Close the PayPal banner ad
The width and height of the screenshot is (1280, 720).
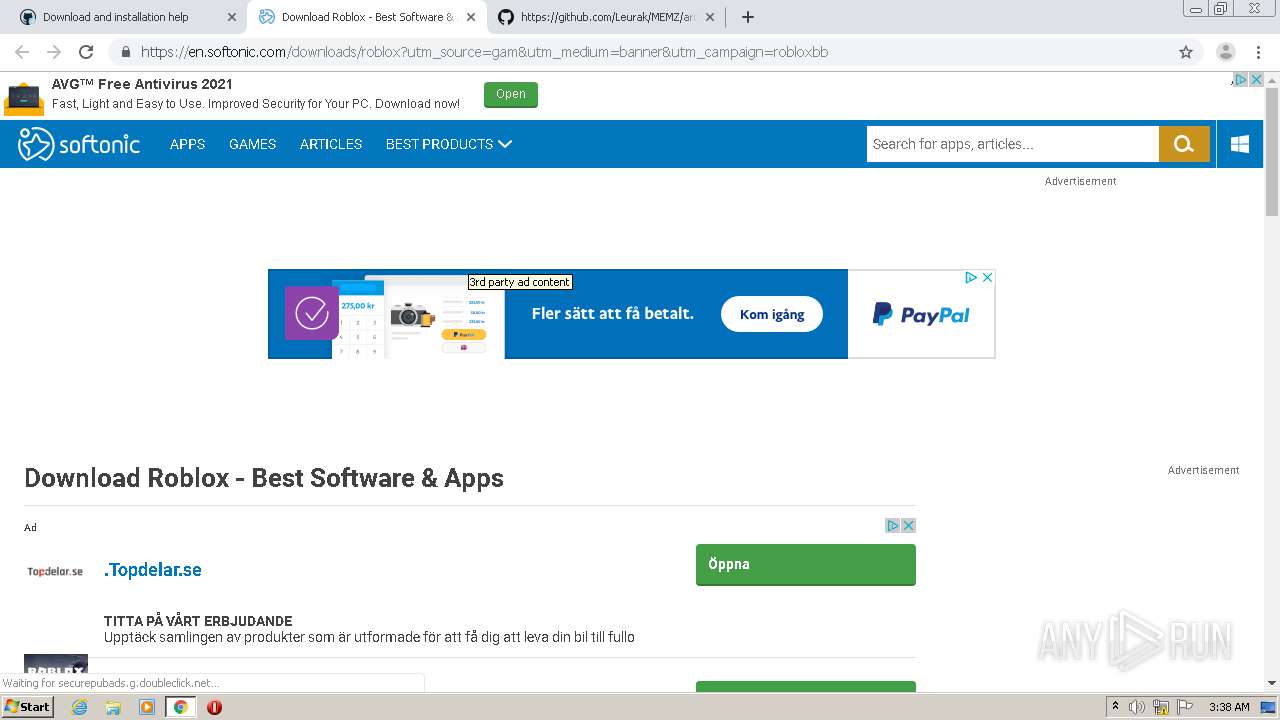(987, 278)
